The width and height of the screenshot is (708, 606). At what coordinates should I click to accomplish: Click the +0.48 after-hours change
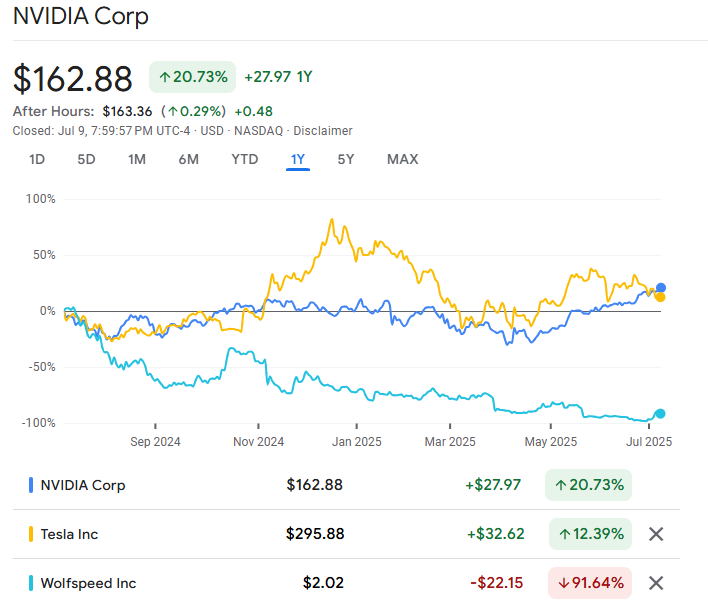coord(254,111)
